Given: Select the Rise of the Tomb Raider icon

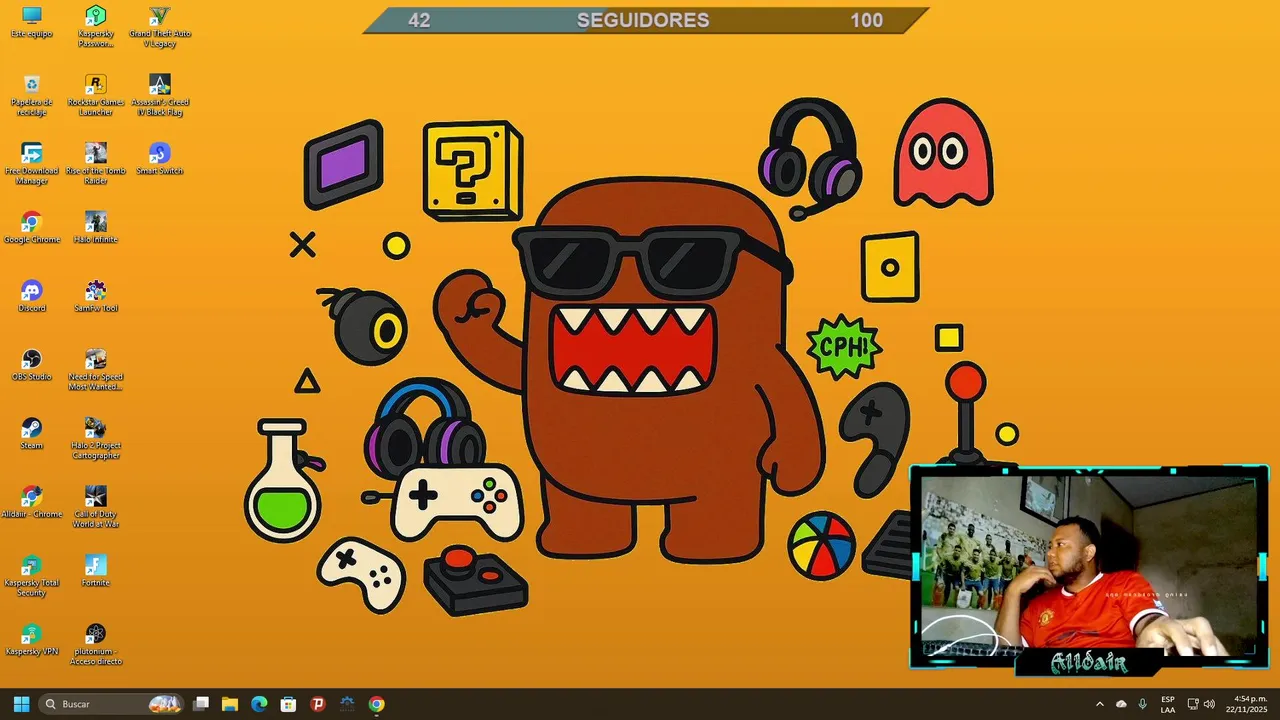Looking at the screenshot, I should [96, 164].
